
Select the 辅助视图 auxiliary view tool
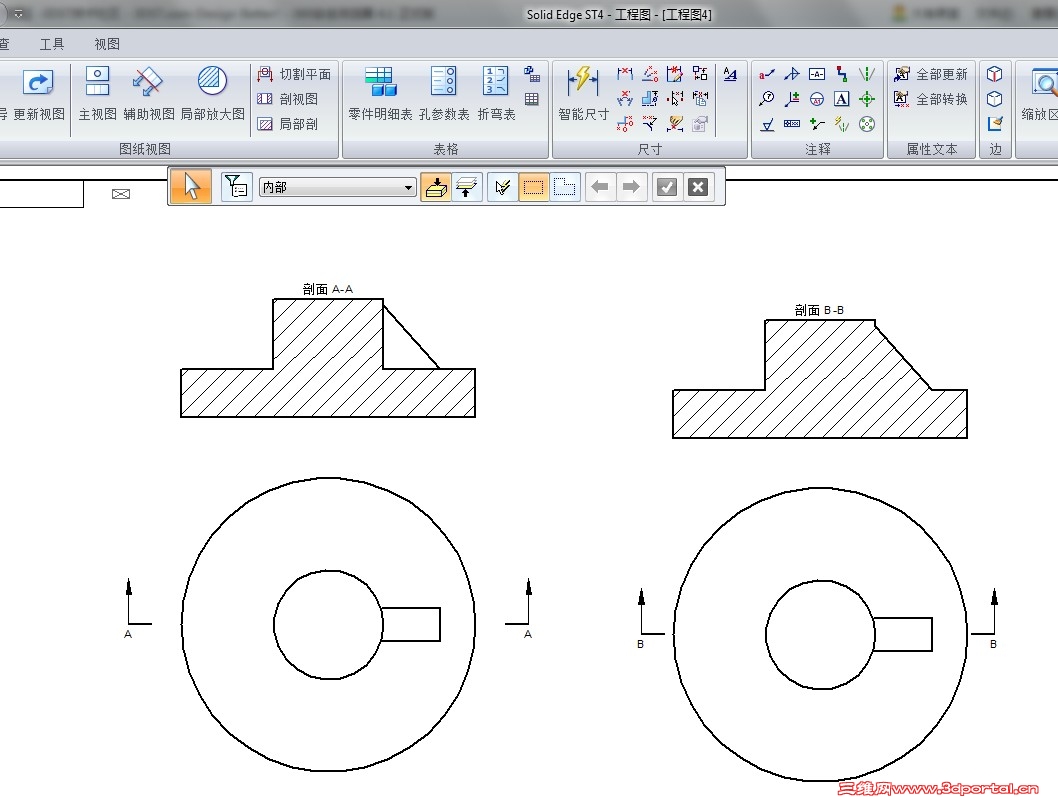[x=148, y=94]
